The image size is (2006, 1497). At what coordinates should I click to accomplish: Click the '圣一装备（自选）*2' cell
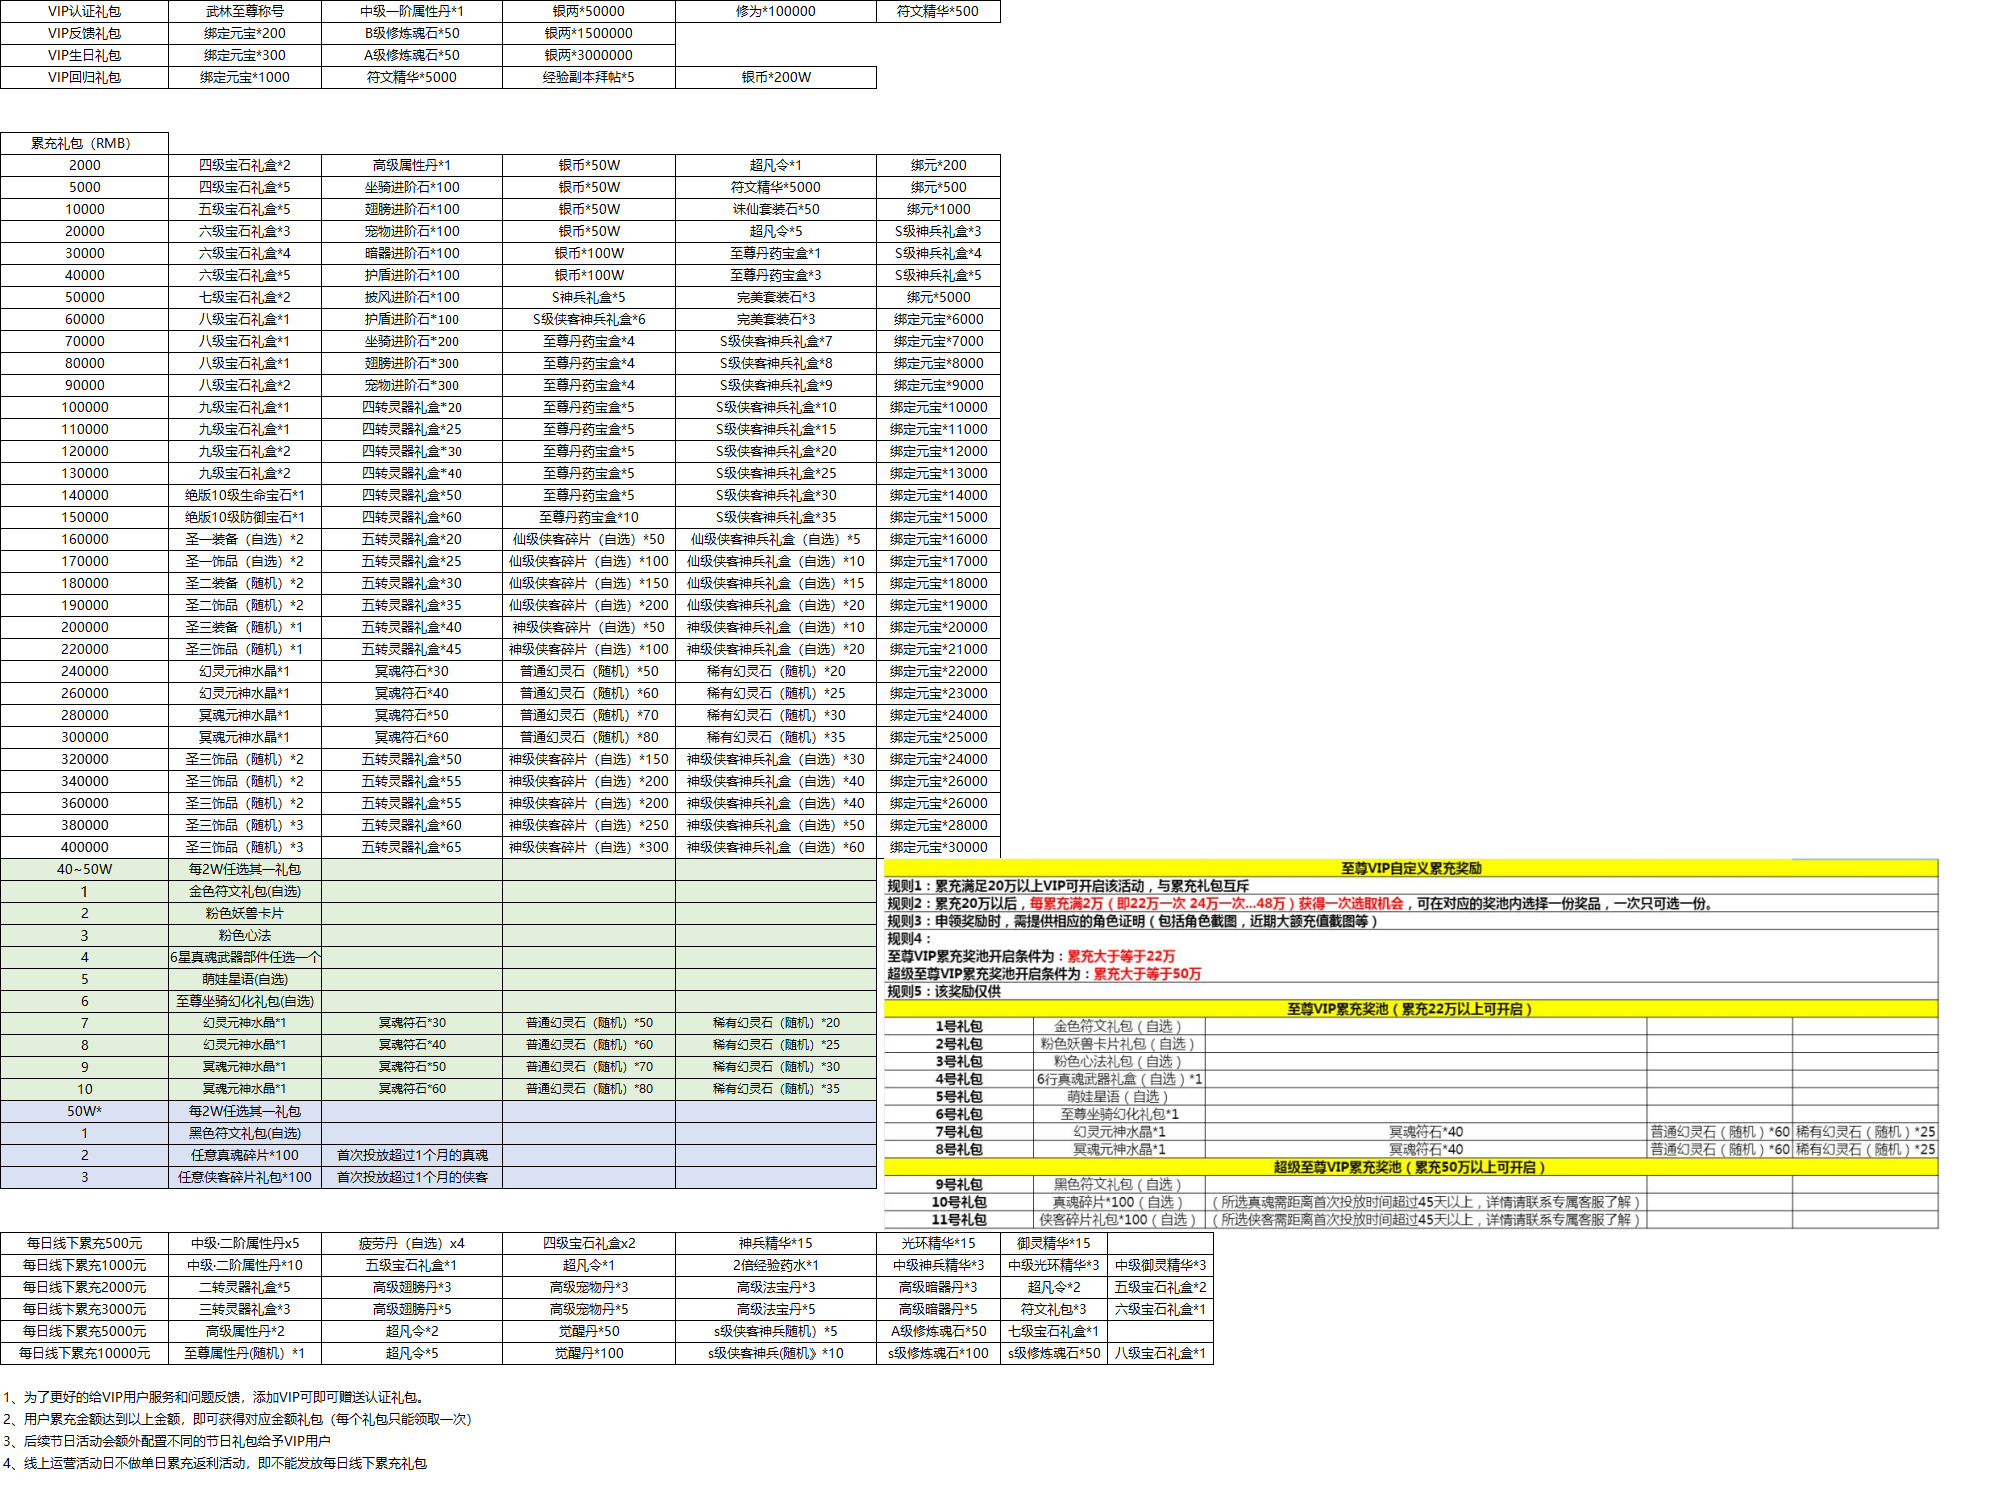(x=245, y=539)
